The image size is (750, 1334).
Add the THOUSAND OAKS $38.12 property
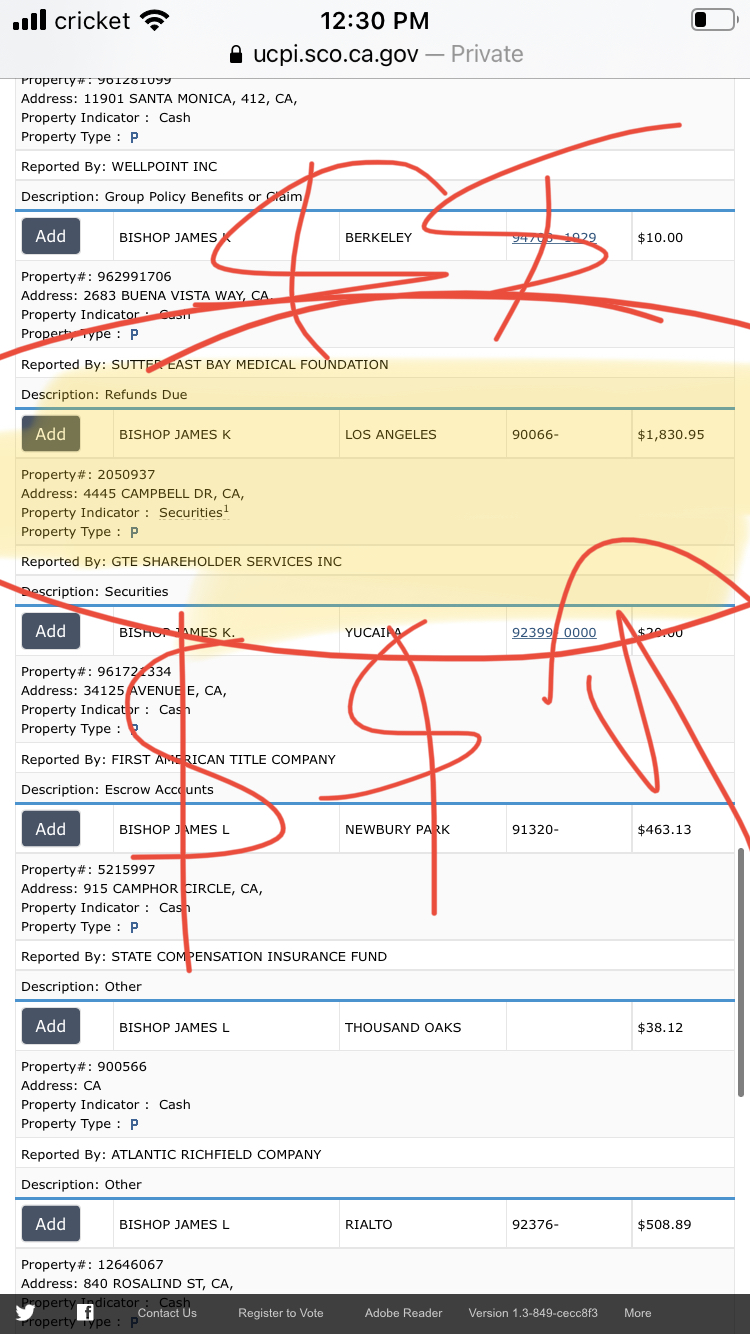[51, 1026]
